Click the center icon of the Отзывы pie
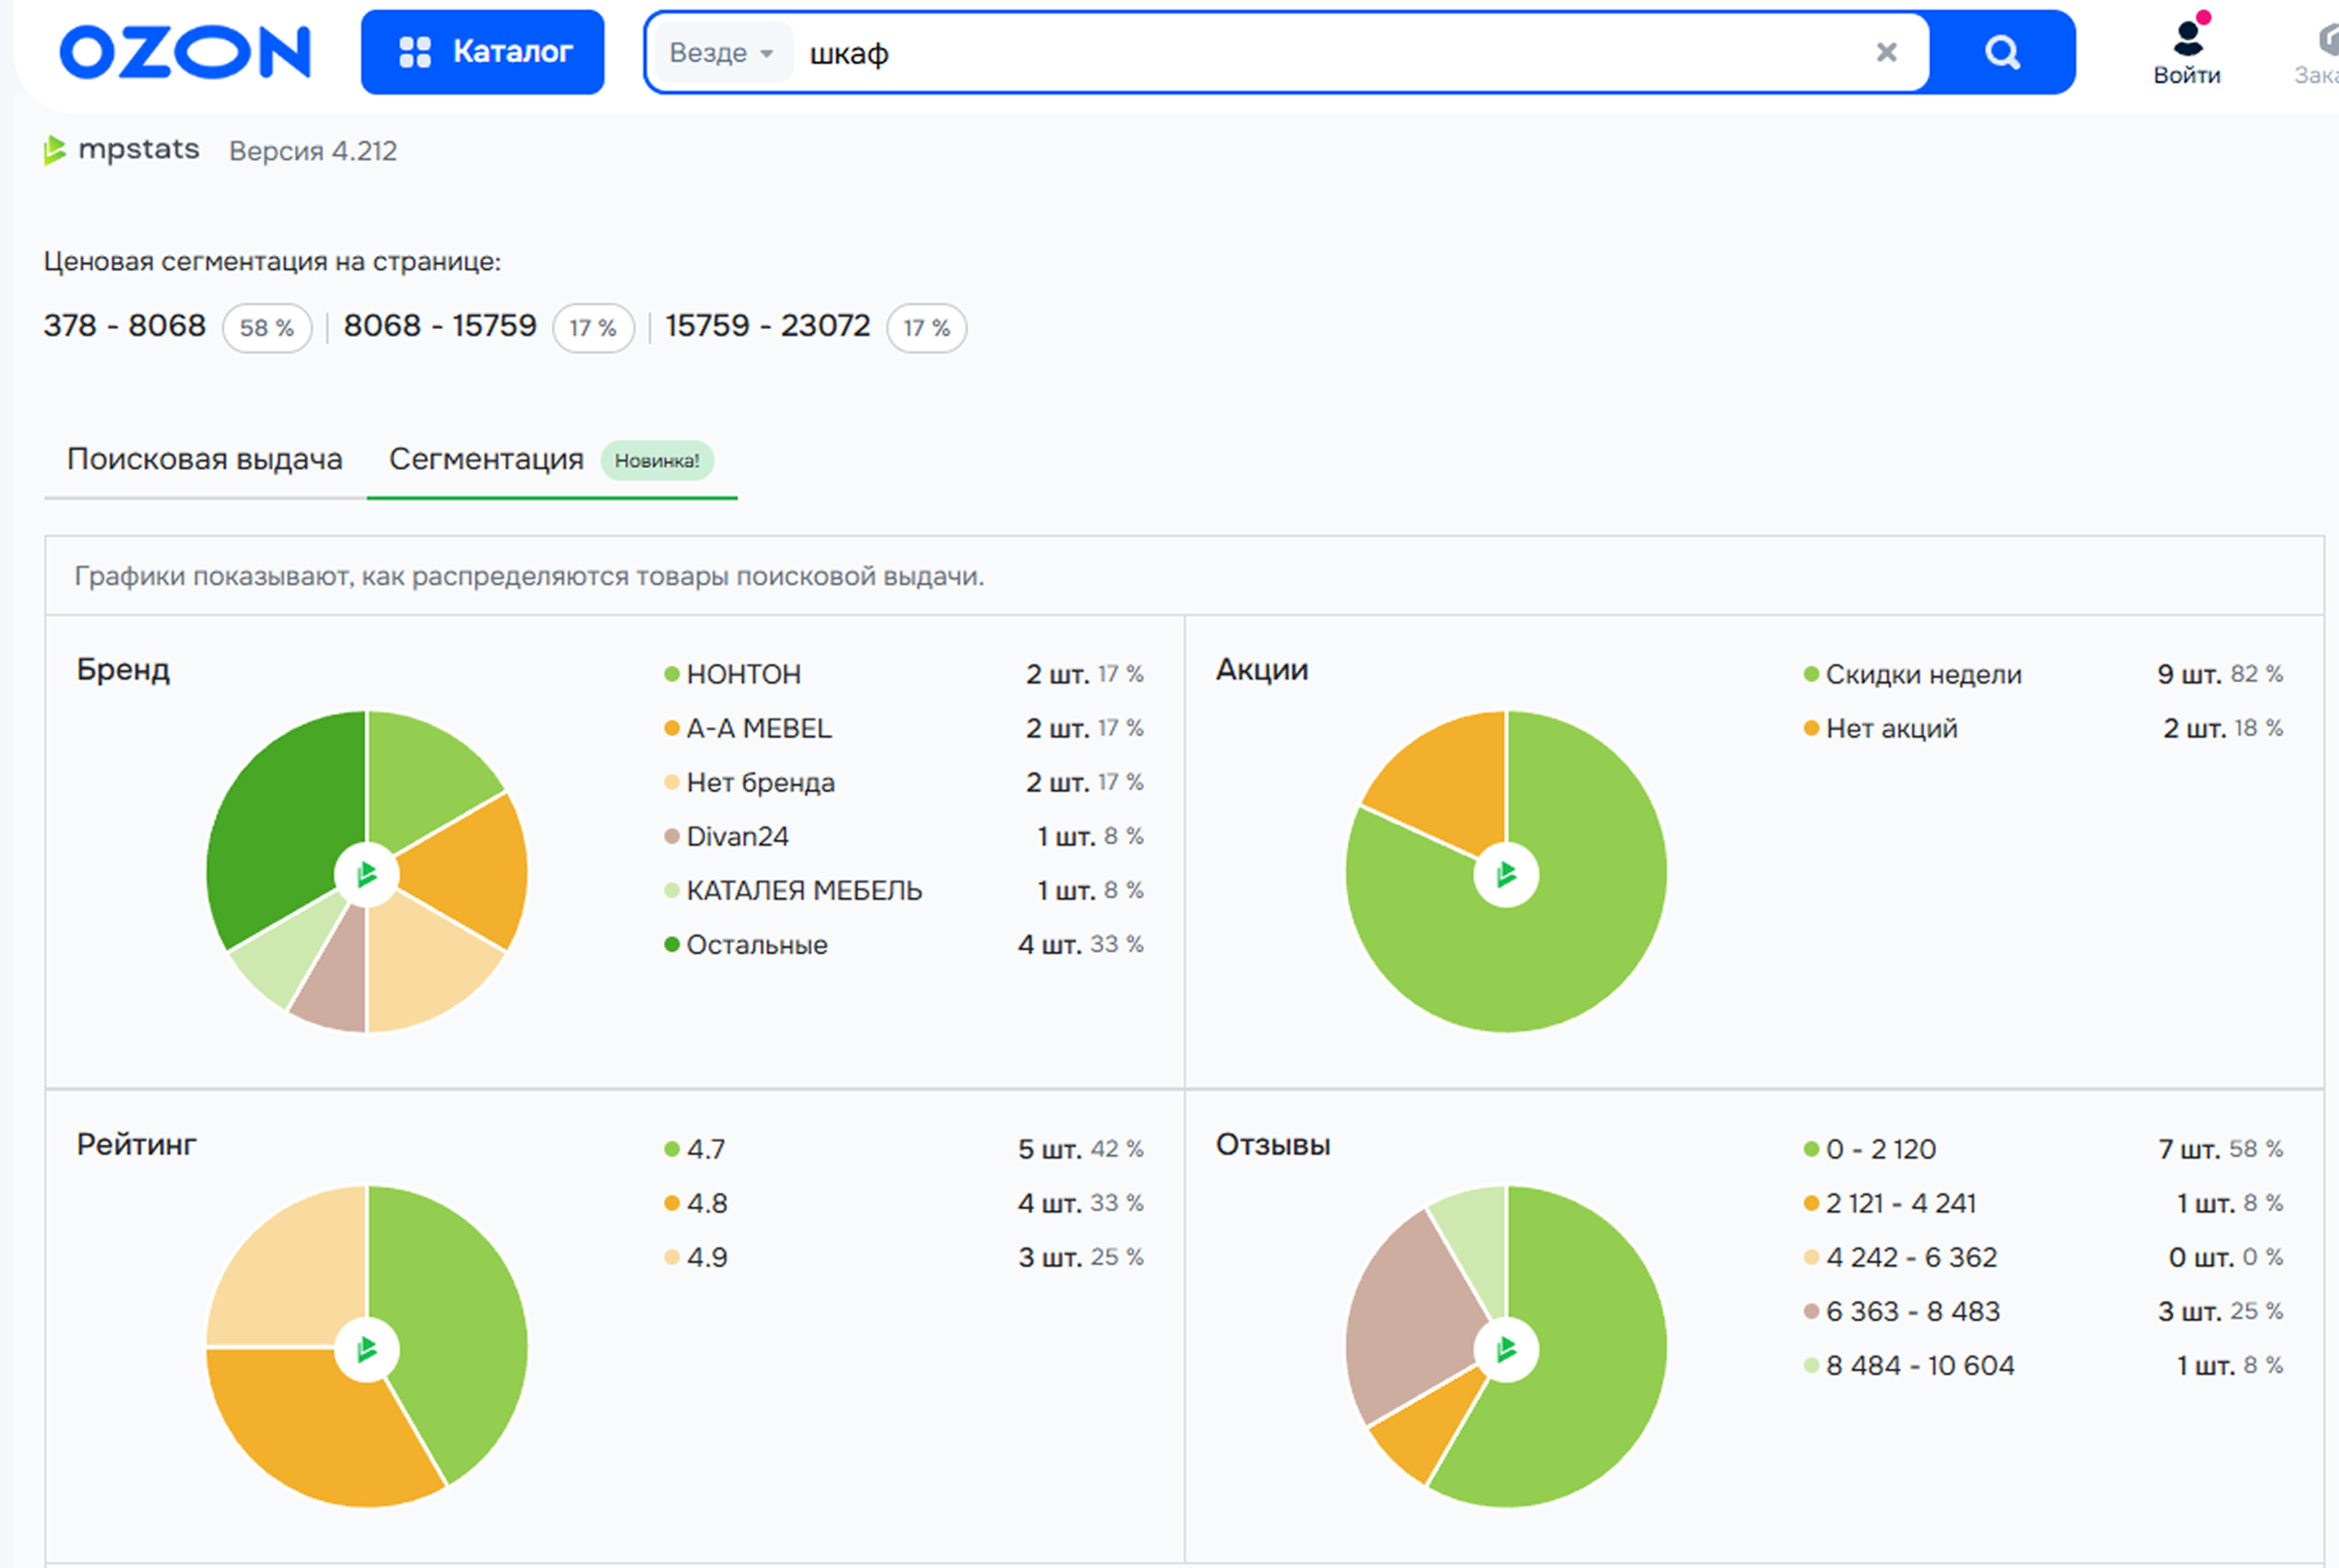Screen dimensions: 2339x1568 click(1506, 1350)
